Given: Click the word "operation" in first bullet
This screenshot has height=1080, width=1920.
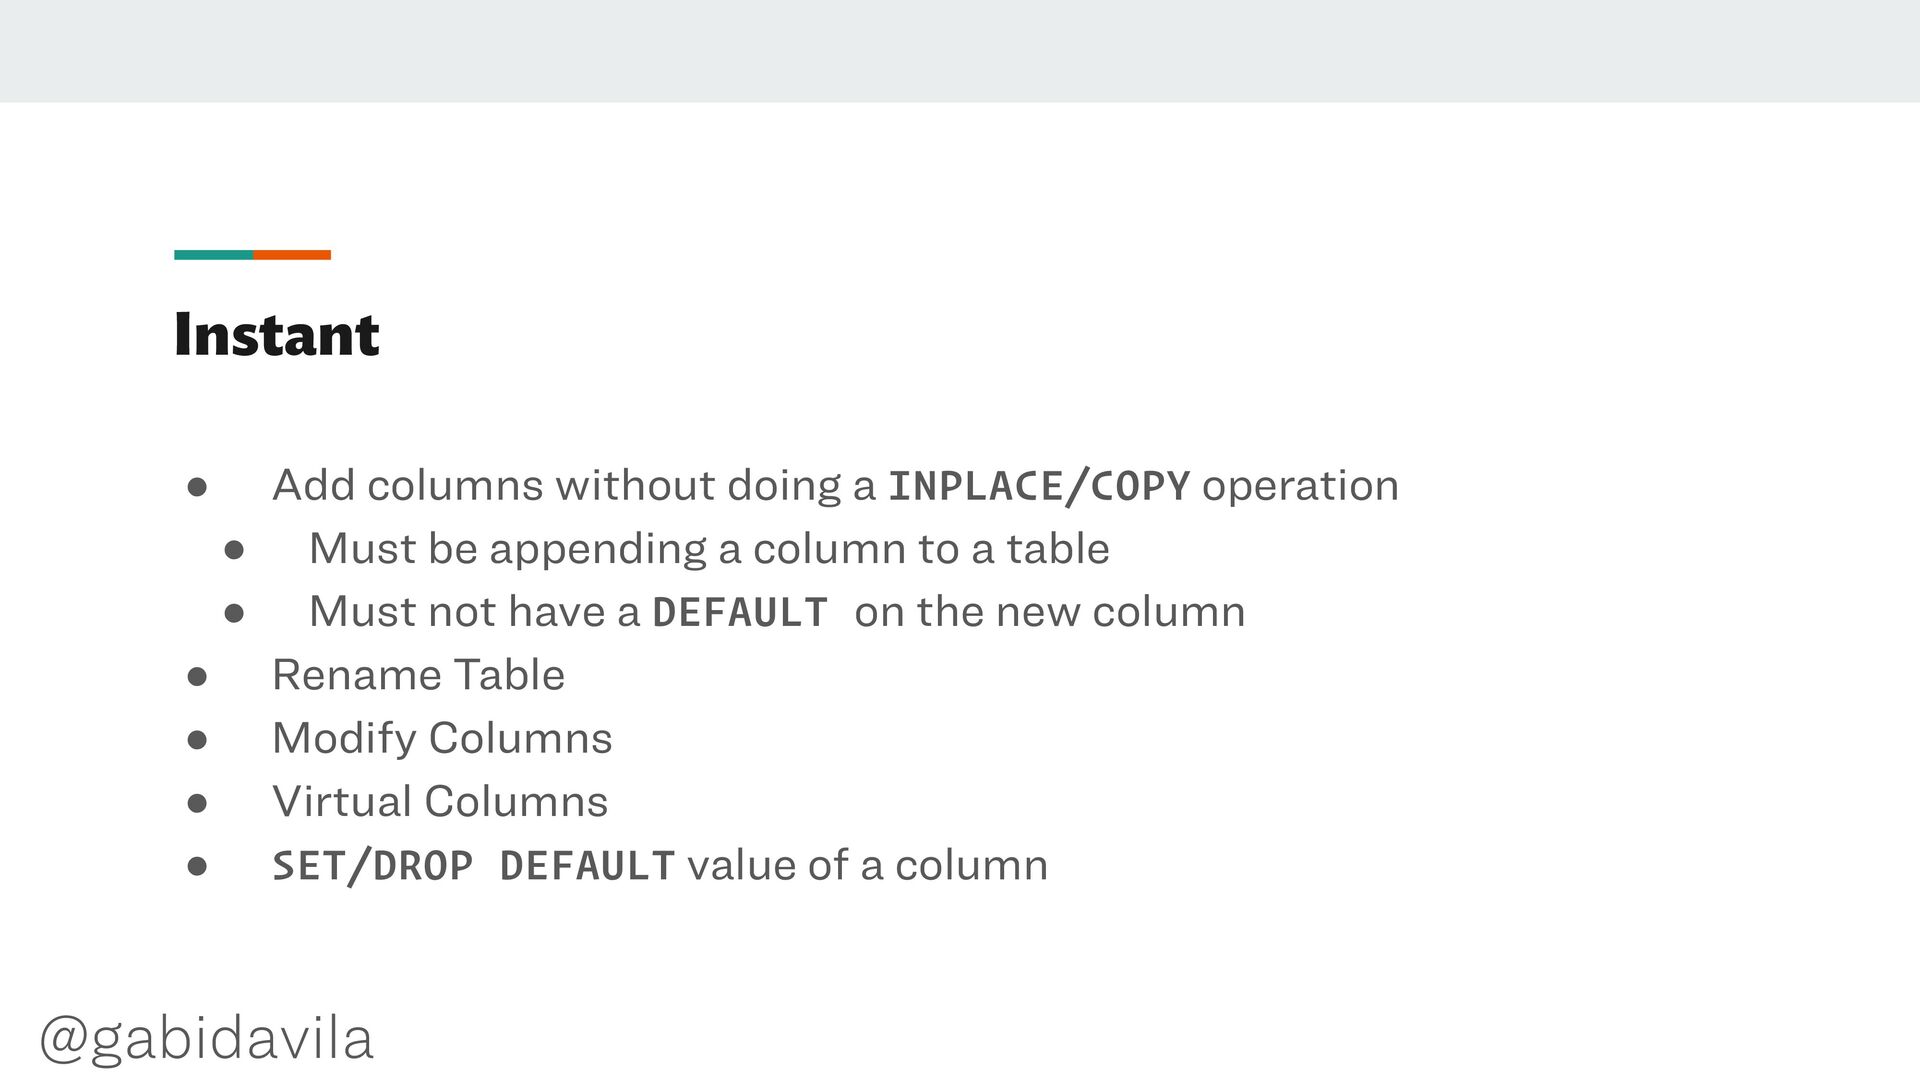Looking at the screenshot, I should click(x=1300, y=487).
